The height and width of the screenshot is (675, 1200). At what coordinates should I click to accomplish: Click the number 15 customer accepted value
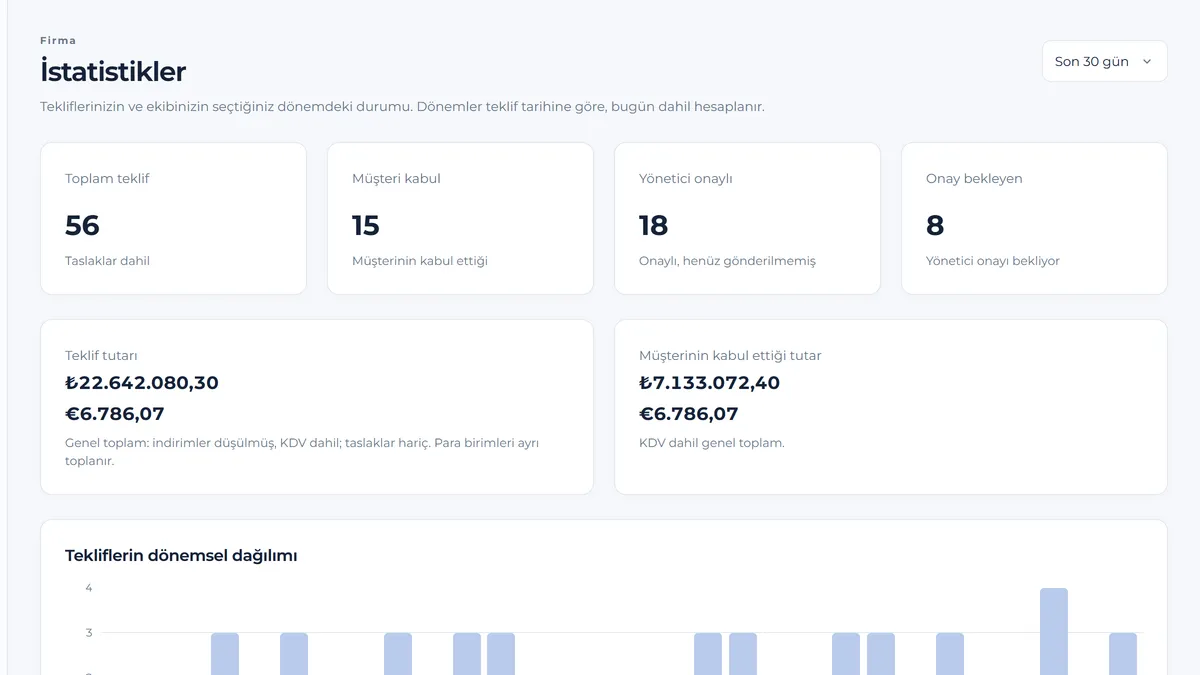[366, 226]
